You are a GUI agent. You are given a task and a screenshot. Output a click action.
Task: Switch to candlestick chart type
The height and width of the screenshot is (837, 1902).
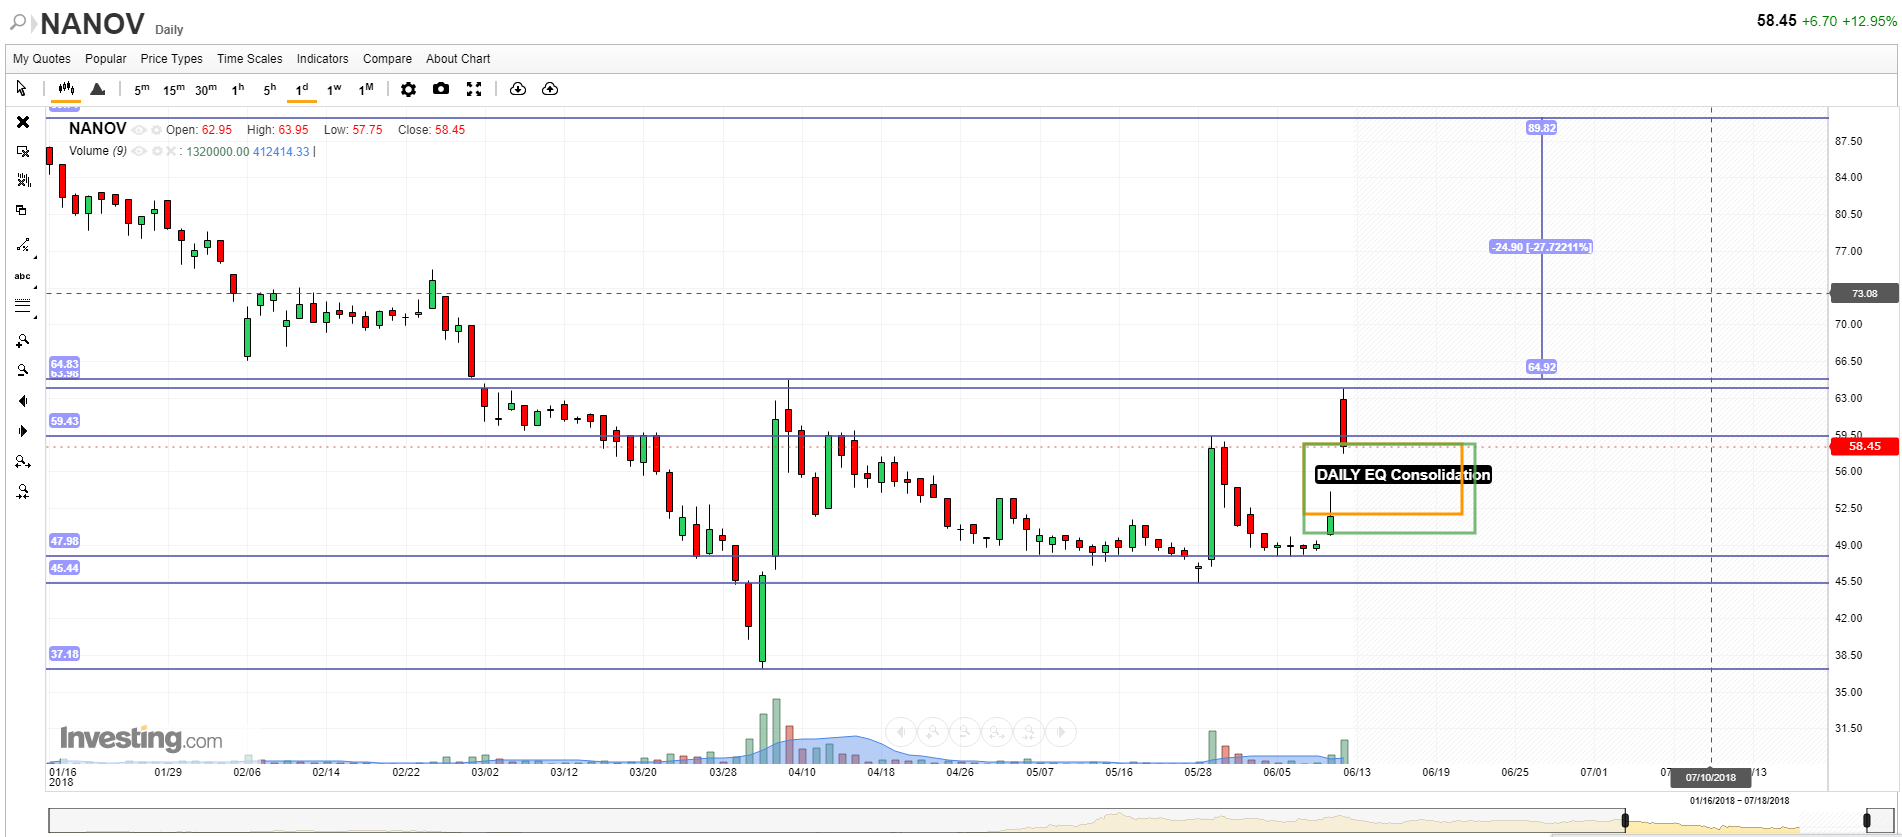[x=66, y=89]
